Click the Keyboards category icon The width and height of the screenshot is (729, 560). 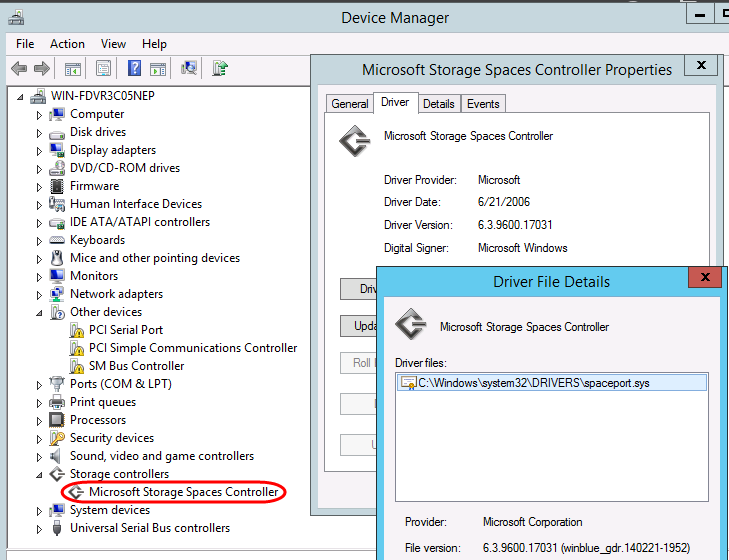57,240
